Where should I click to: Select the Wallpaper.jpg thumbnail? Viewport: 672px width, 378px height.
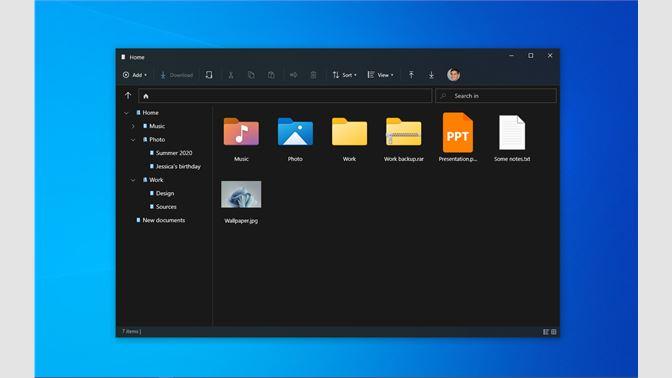coord(241,194)
